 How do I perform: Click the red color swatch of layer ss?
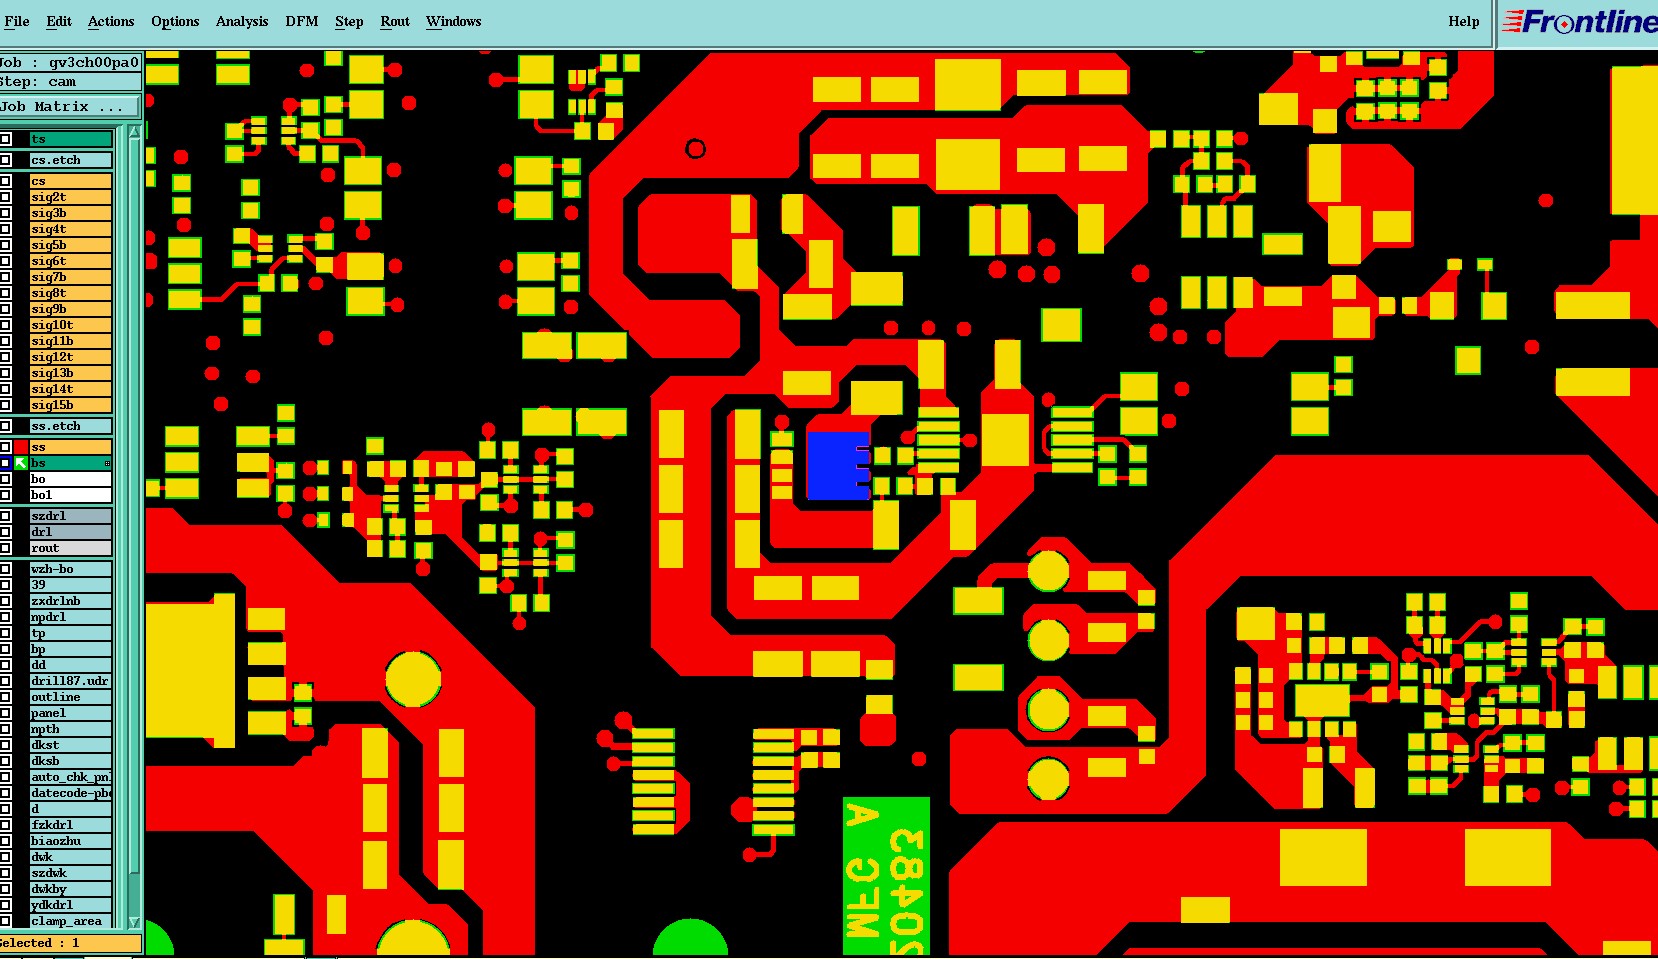click(x=20, y=447)
